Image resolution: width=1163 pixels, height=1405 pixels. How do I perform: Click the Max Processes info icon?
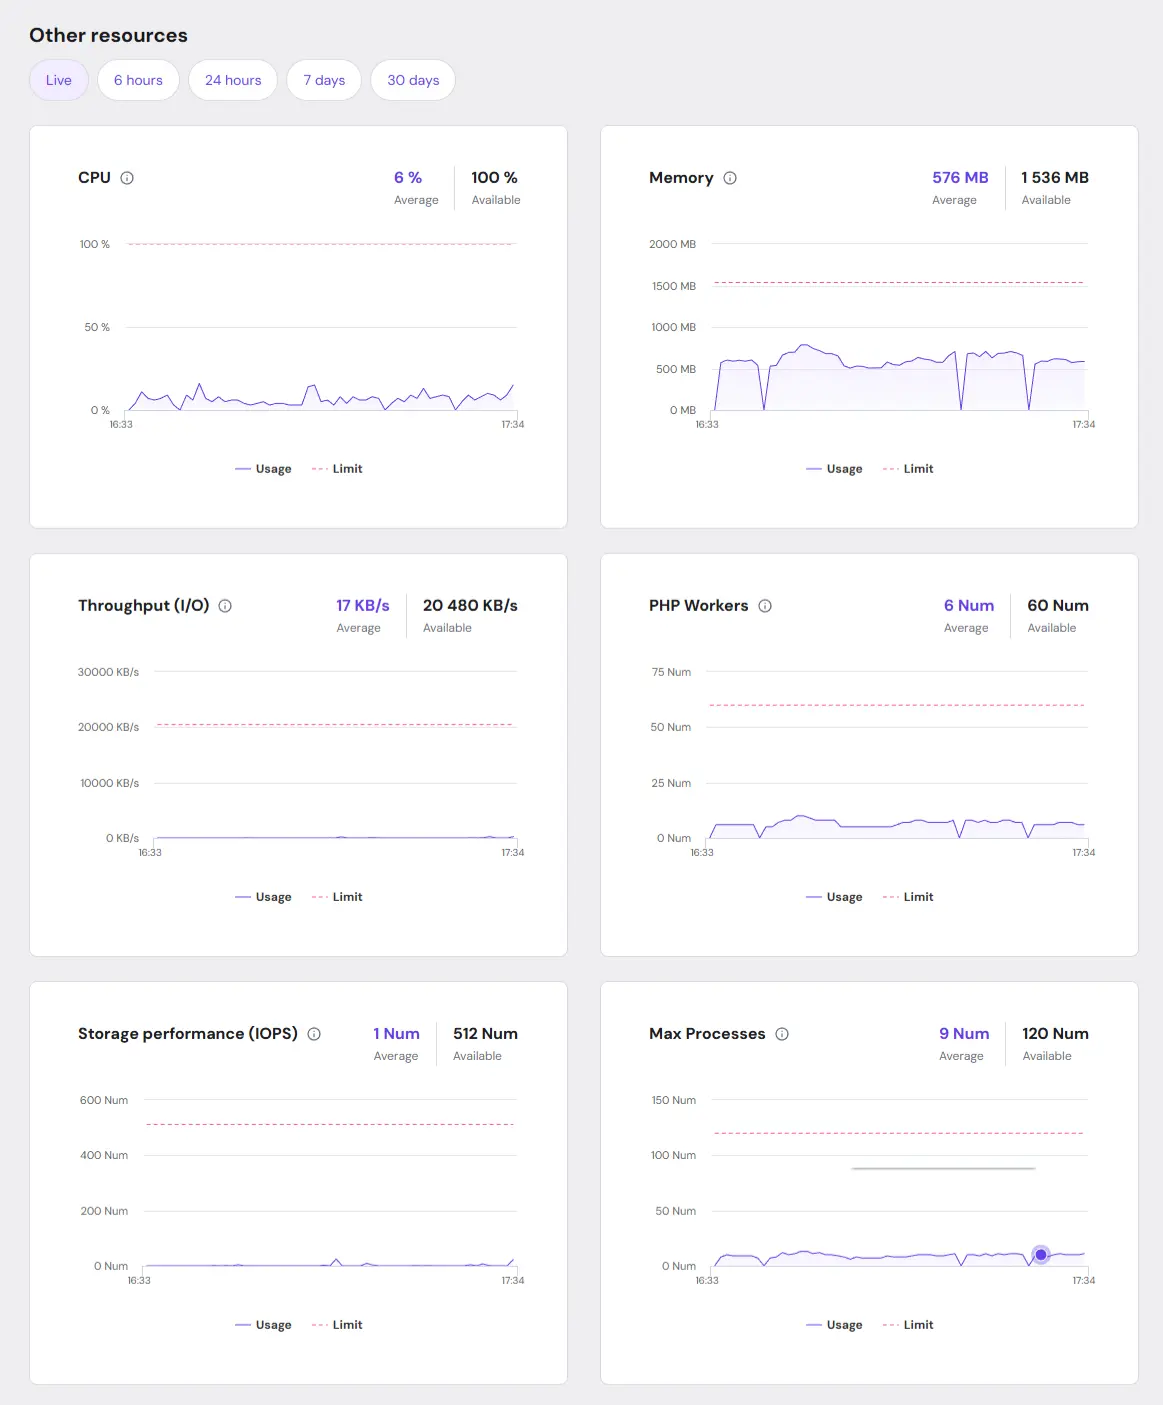click(782, 1034)
